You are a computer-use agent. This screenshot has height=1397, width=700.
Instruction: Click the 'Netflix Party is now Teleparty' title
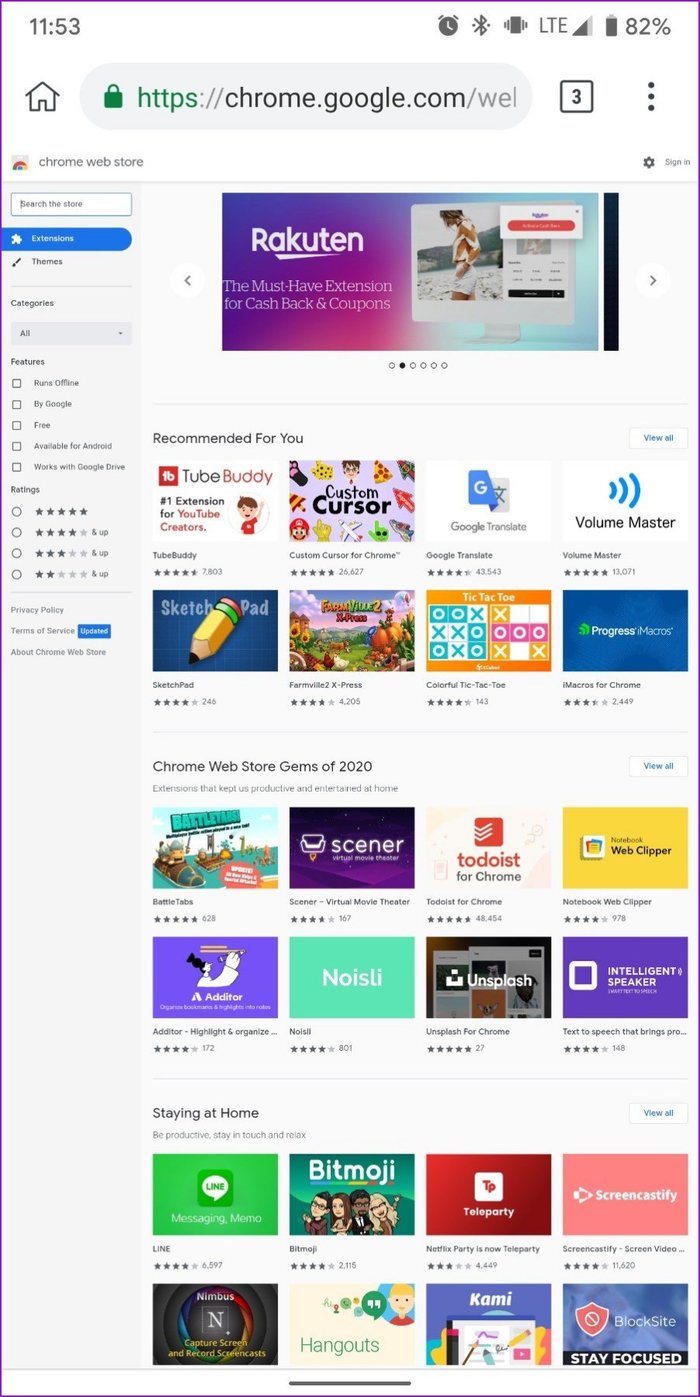(483, 1249)
